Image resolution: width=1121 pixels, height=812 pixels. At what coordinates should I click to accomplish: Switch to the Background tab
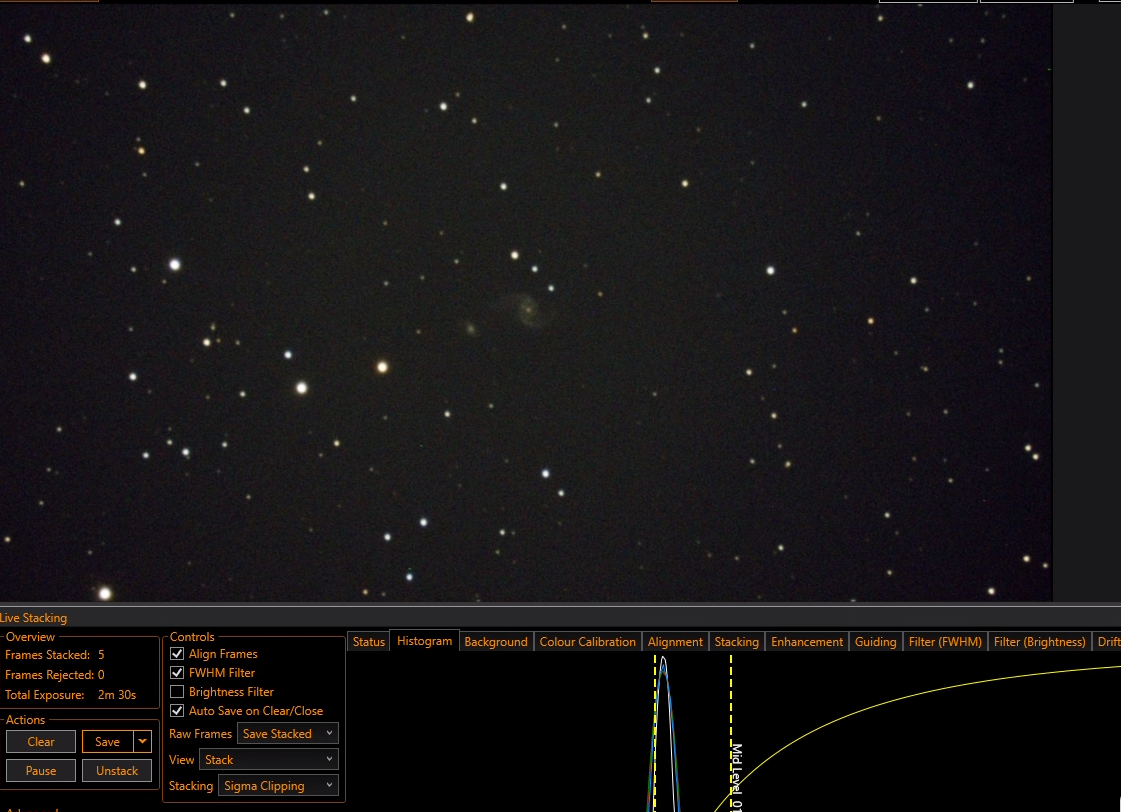495,642
